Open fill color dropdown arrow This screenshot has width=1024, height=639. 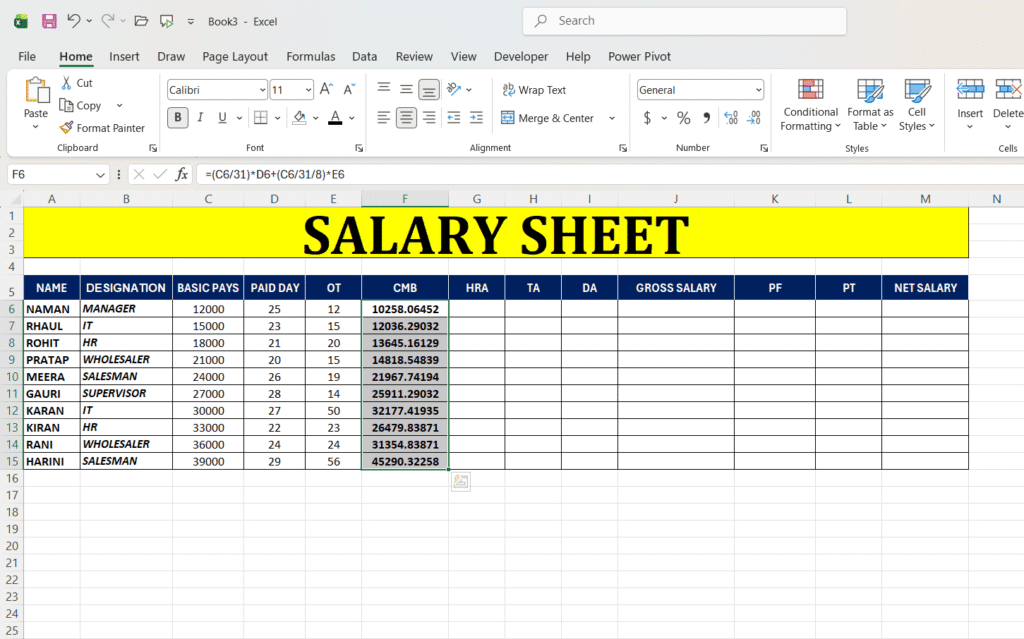click(315, 118)
